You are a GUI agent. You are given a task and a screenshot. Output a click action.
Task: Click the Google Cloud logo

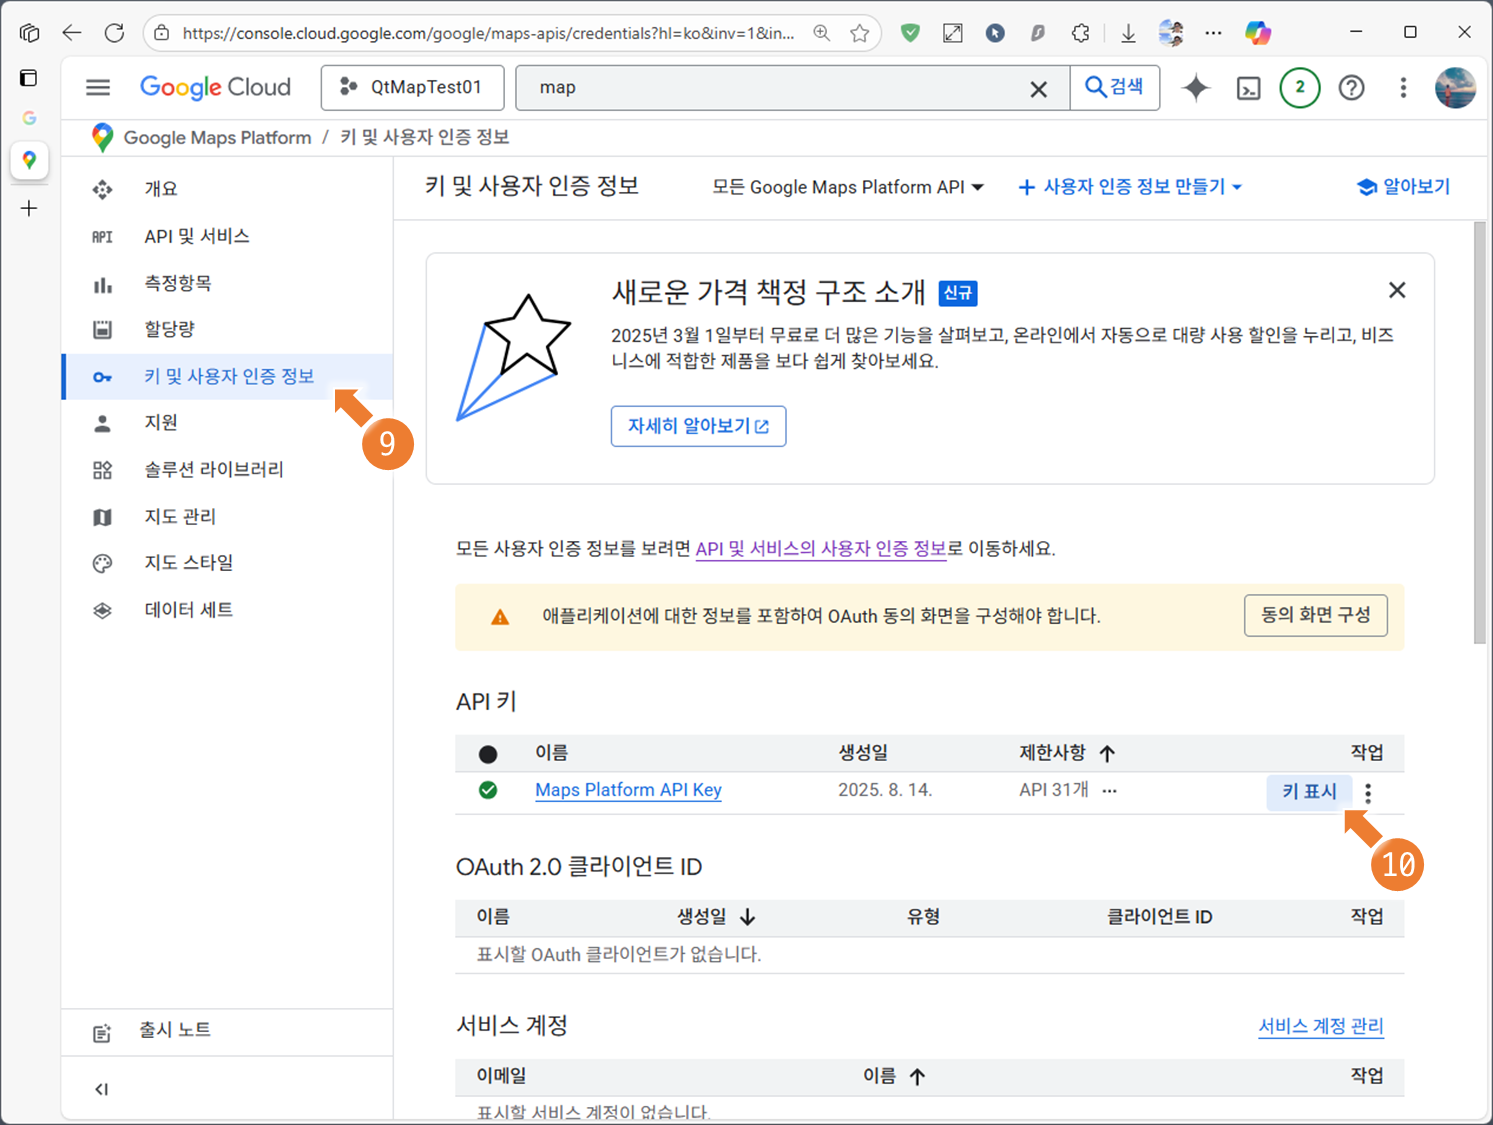[x=215, y=88]
